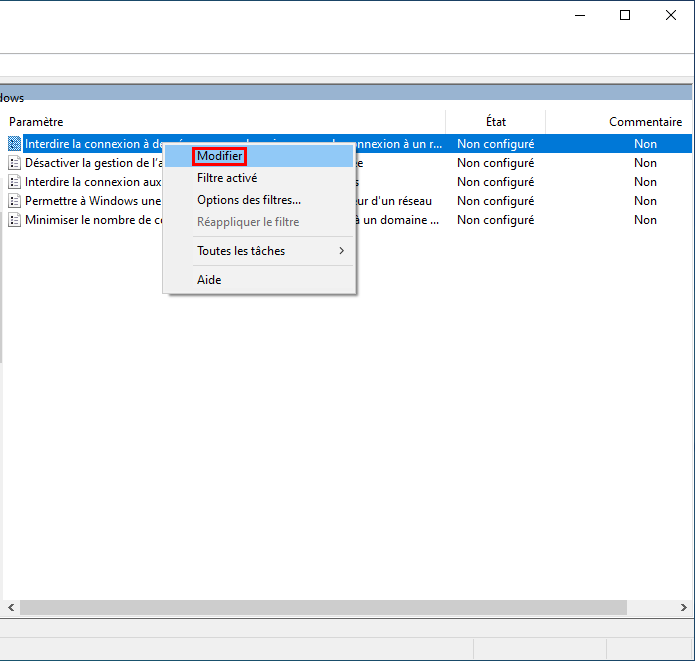This screenshot has width=695, height=661.
Task: Click the submenu arrow beside Toutes les tâches
Action: [341, 251]
